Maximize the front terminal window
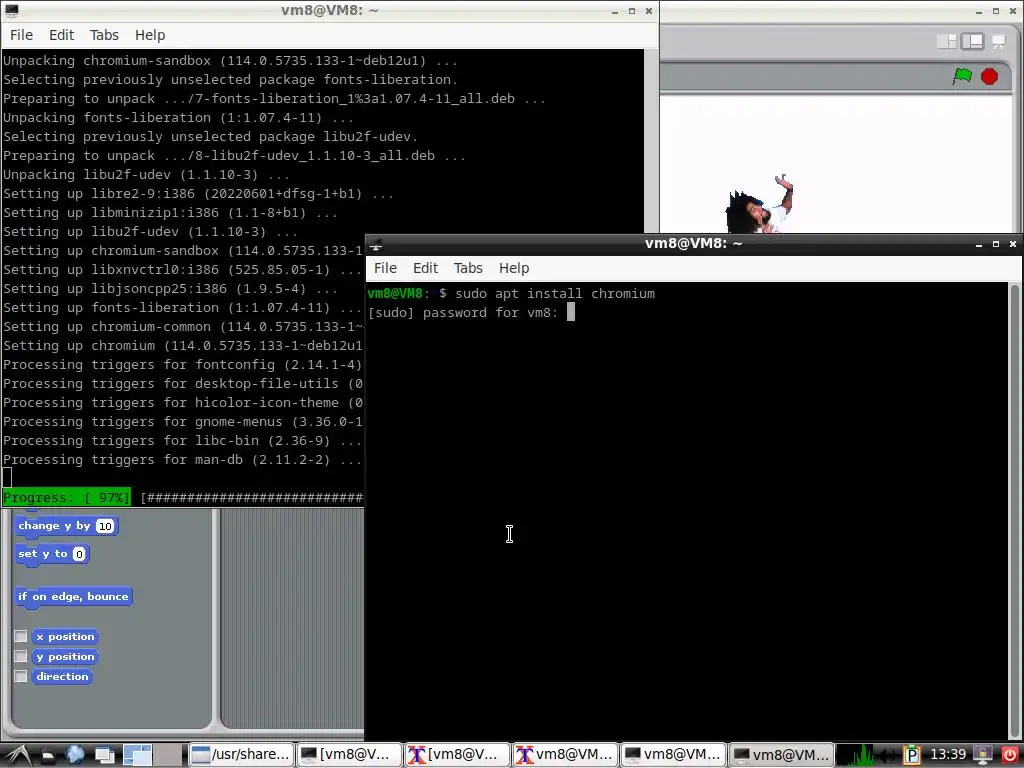The image size is (1024, 768). [995, 244]
